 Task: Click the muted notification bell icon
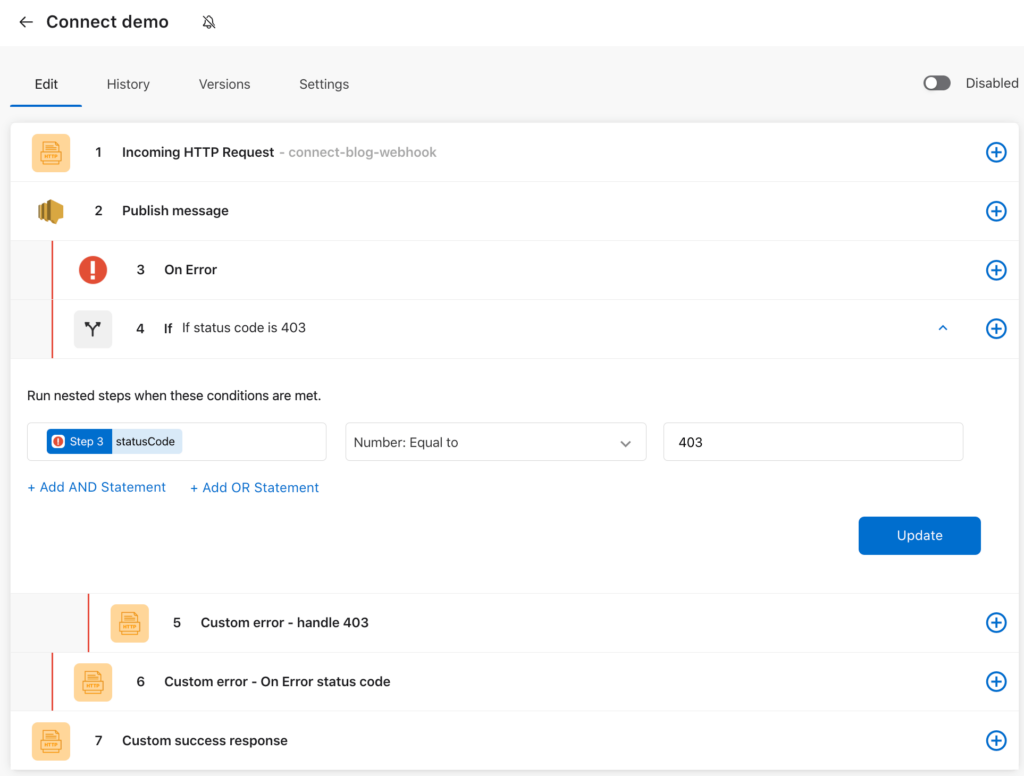tap(209, 22)
